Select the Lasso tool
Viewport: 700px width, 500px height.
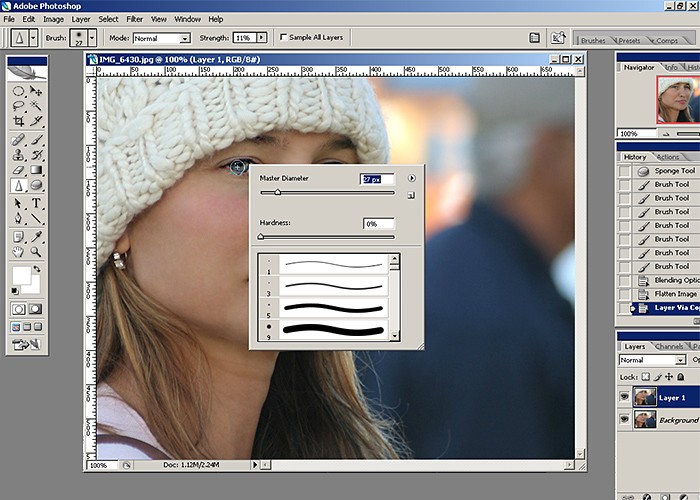click(x=18, y=106)
